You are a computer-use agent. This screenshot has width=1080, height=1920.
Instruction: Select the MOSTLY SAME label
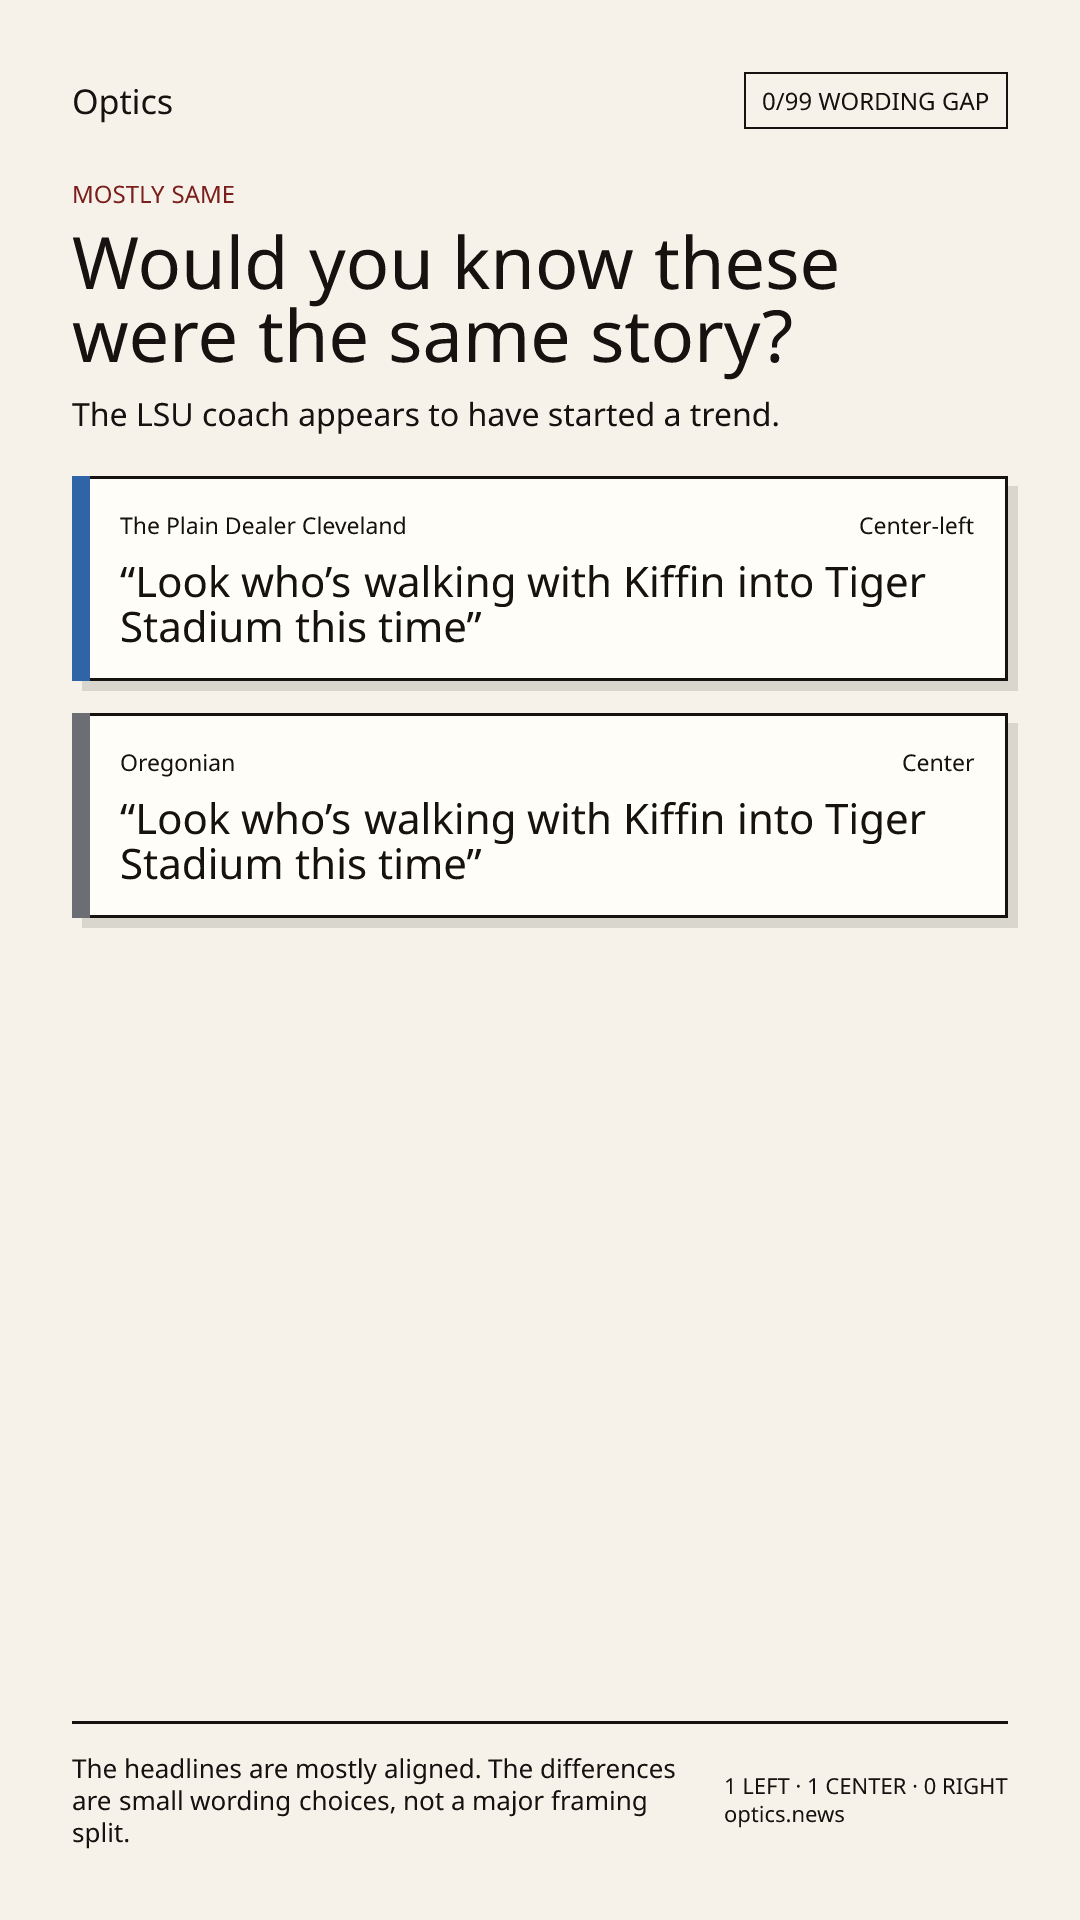153,195
